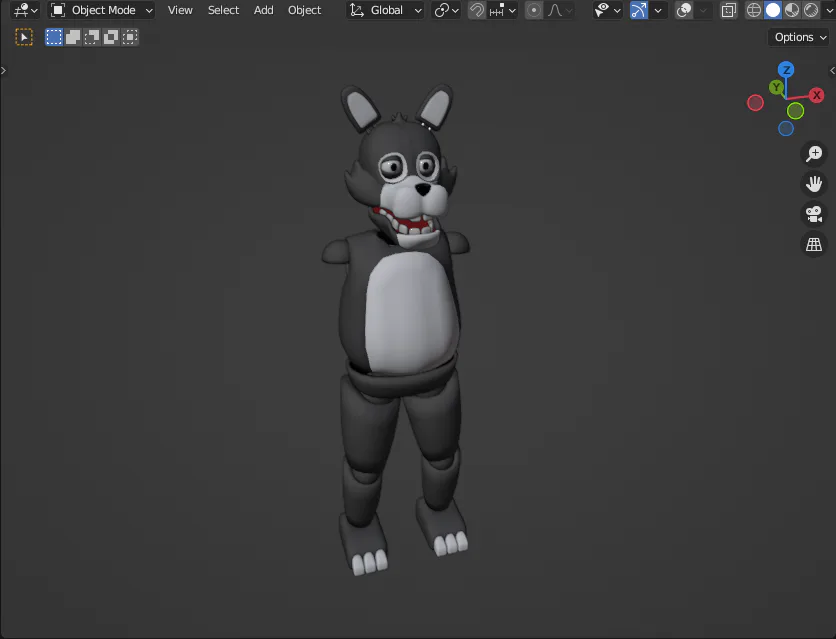The height and width of the screenshot is (639, 836).
Task: Choose the 'subtract selection' mode icon
Action: 92,37
